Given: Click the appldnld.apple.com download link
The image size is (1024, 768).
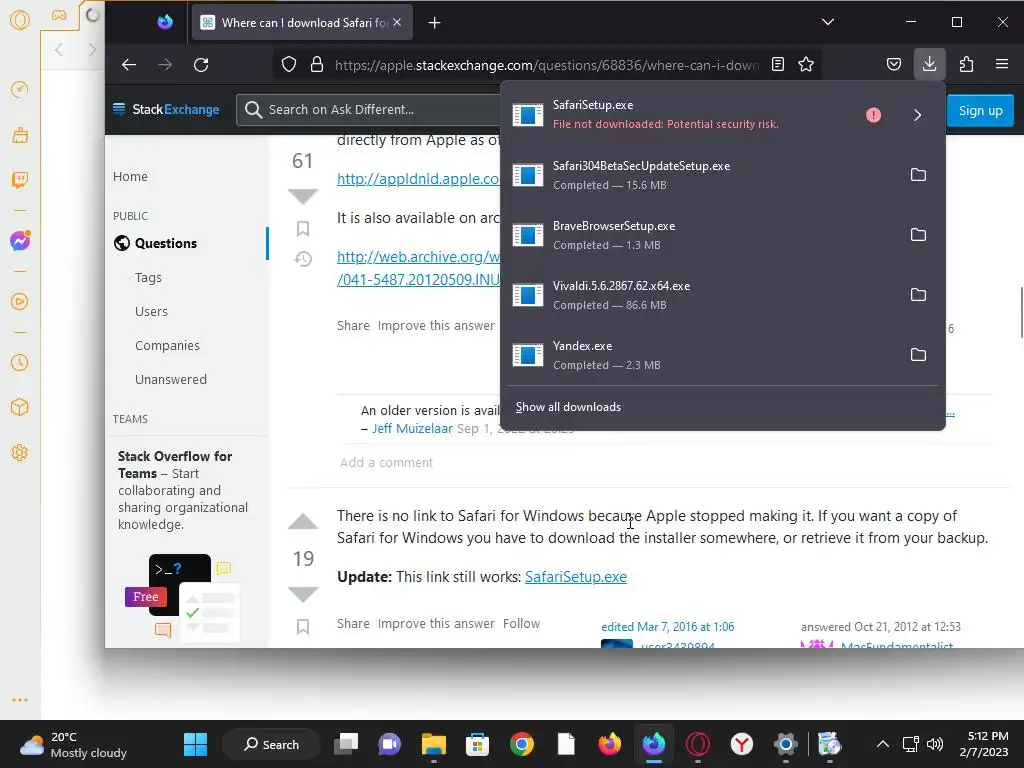Looking at the screenshot, I should [418, 179].
